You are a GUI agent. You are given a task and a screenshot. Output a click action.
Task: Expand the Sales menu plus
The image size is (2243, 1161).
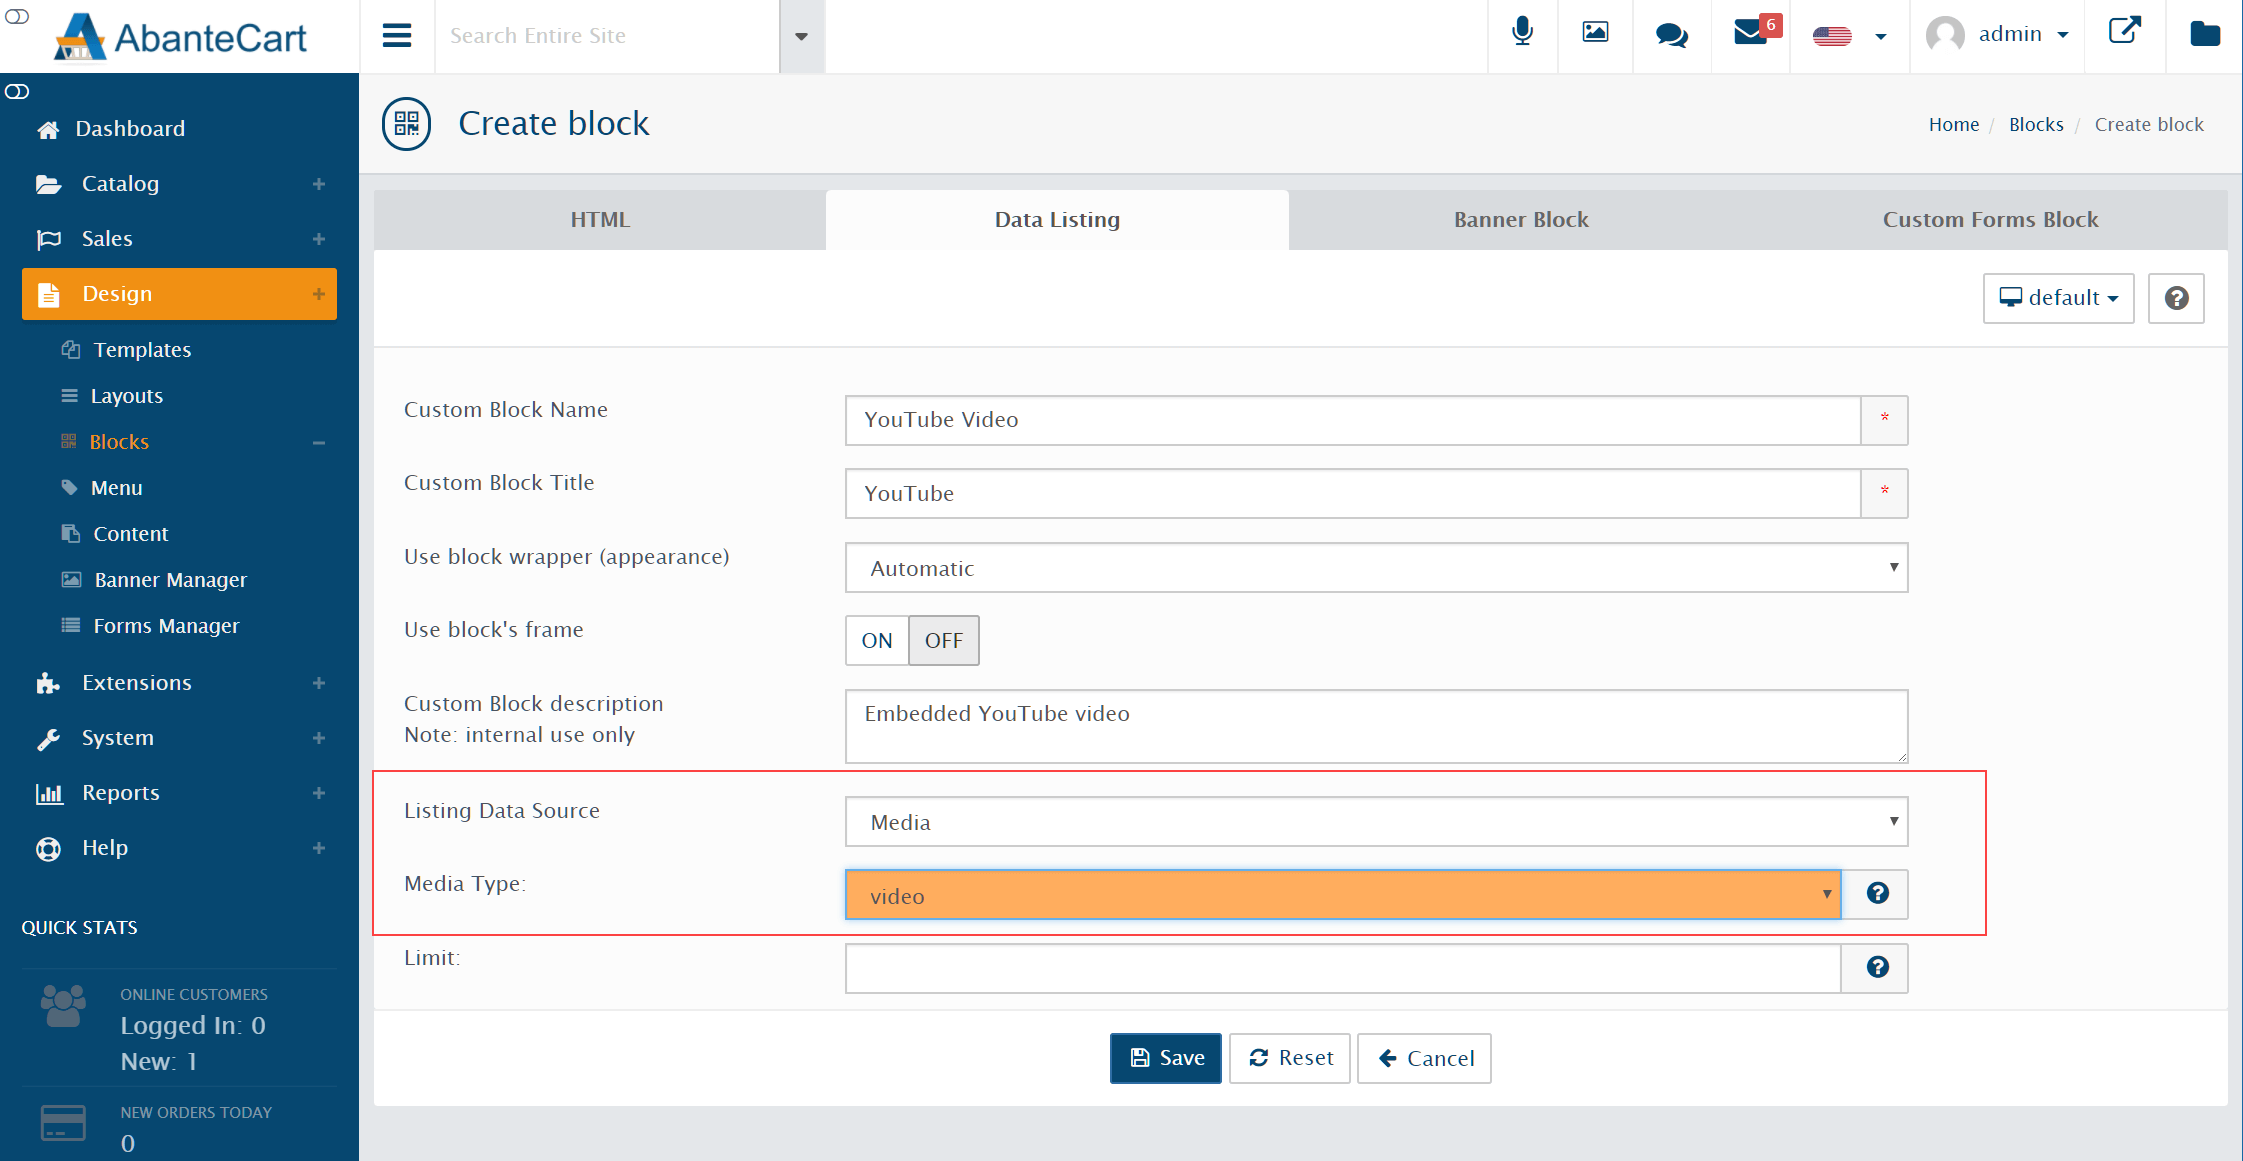pos(319,239)
